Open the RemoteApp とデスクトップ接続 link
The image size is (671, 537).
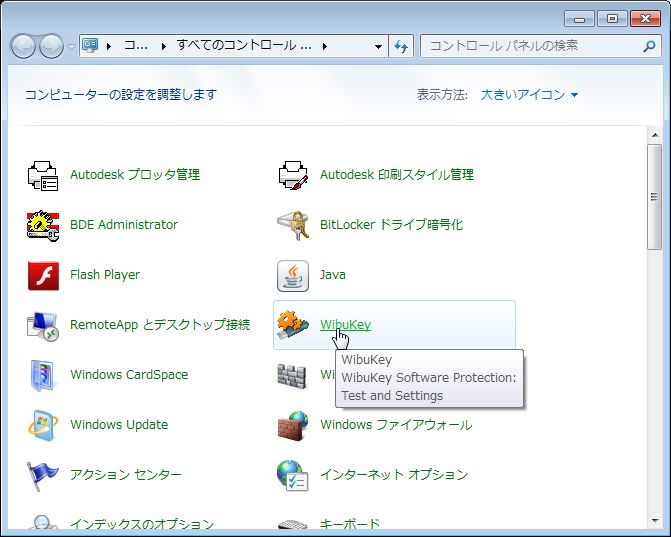click(160, 325)
